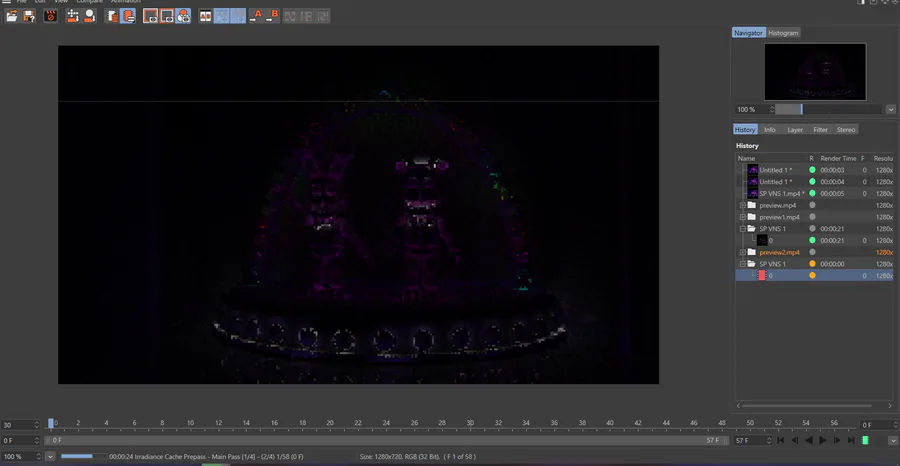The image size is (900, 466).
Task: Toggle the highlighted history list toolbar icon
Action: [x=128, y=16]
